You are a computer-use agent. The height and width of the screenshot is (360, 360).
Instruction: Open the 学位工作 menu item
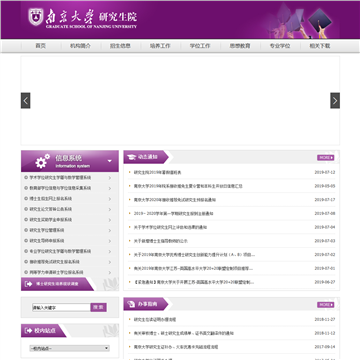(x=200, y=46)
